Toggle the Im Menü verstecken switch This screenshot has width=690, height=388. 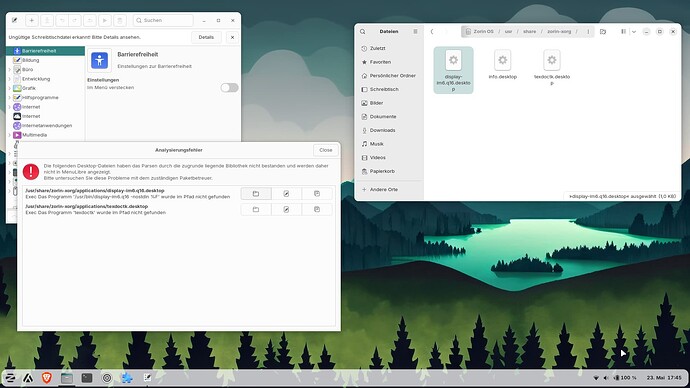coord(229,88)
